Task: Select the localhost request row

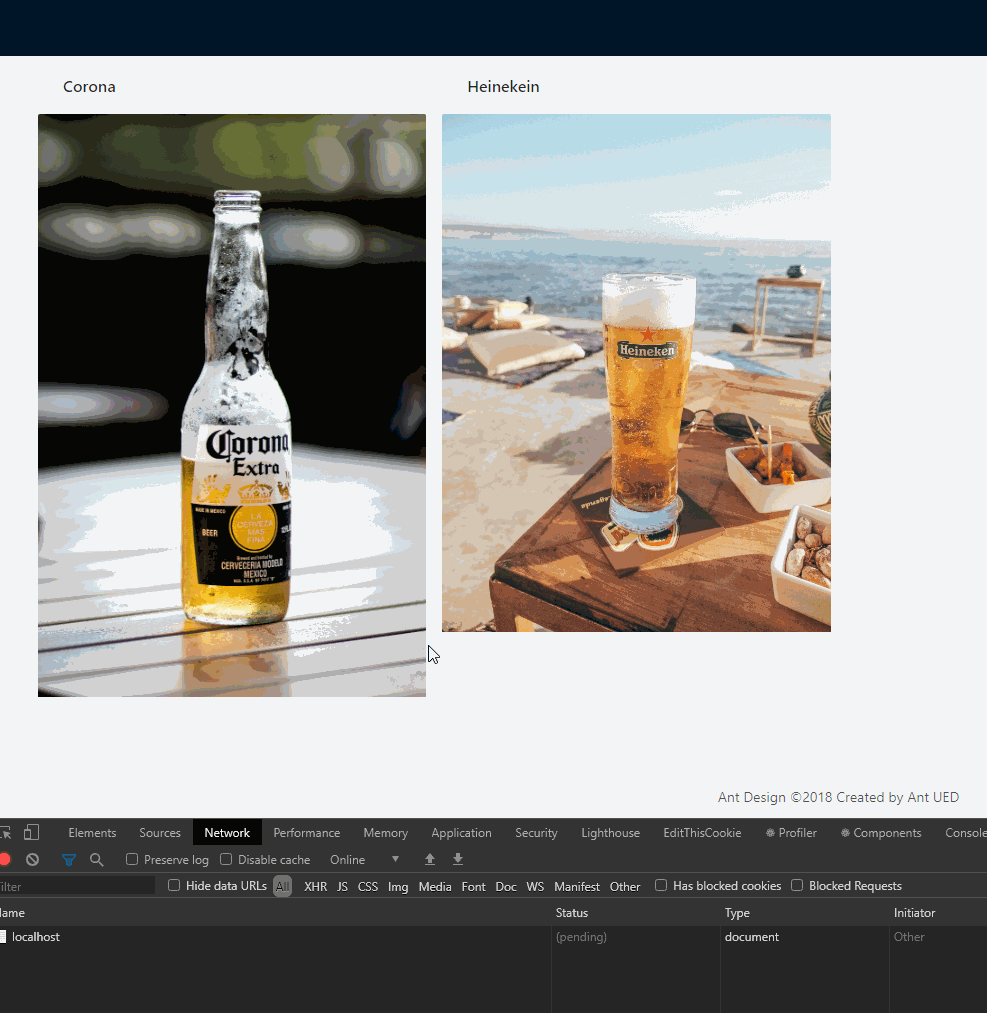Action: coord(494,937)
